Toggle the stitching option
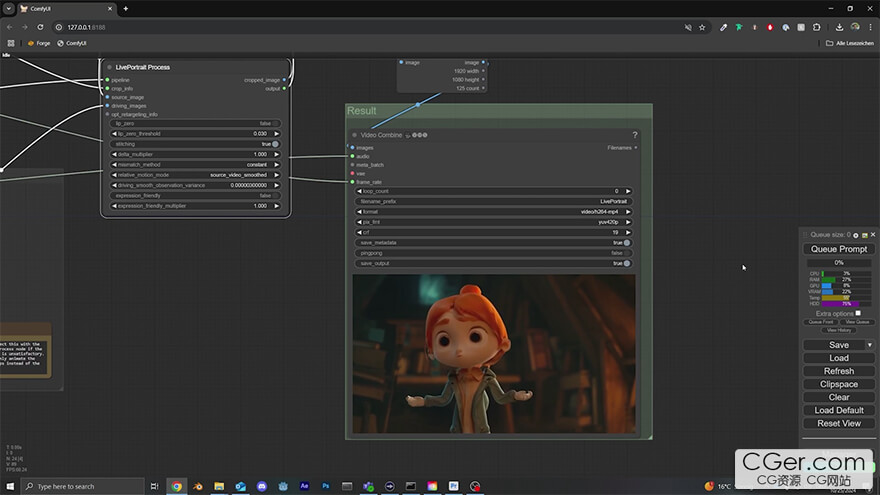880x495 pixels. pyautogui.click(x=195, y=144)
